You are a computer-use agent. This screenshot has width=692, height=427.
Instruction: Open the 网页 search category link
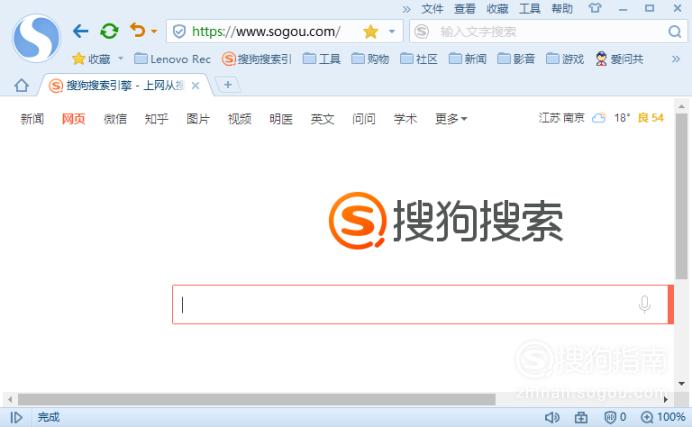(73, 119)
